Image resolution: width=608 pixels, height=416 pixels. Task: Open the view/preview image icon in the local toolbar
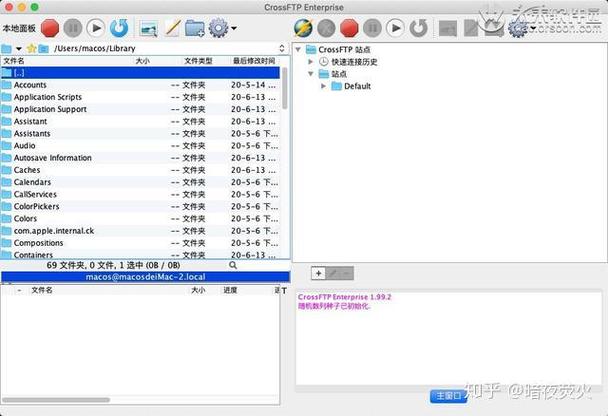149,29
